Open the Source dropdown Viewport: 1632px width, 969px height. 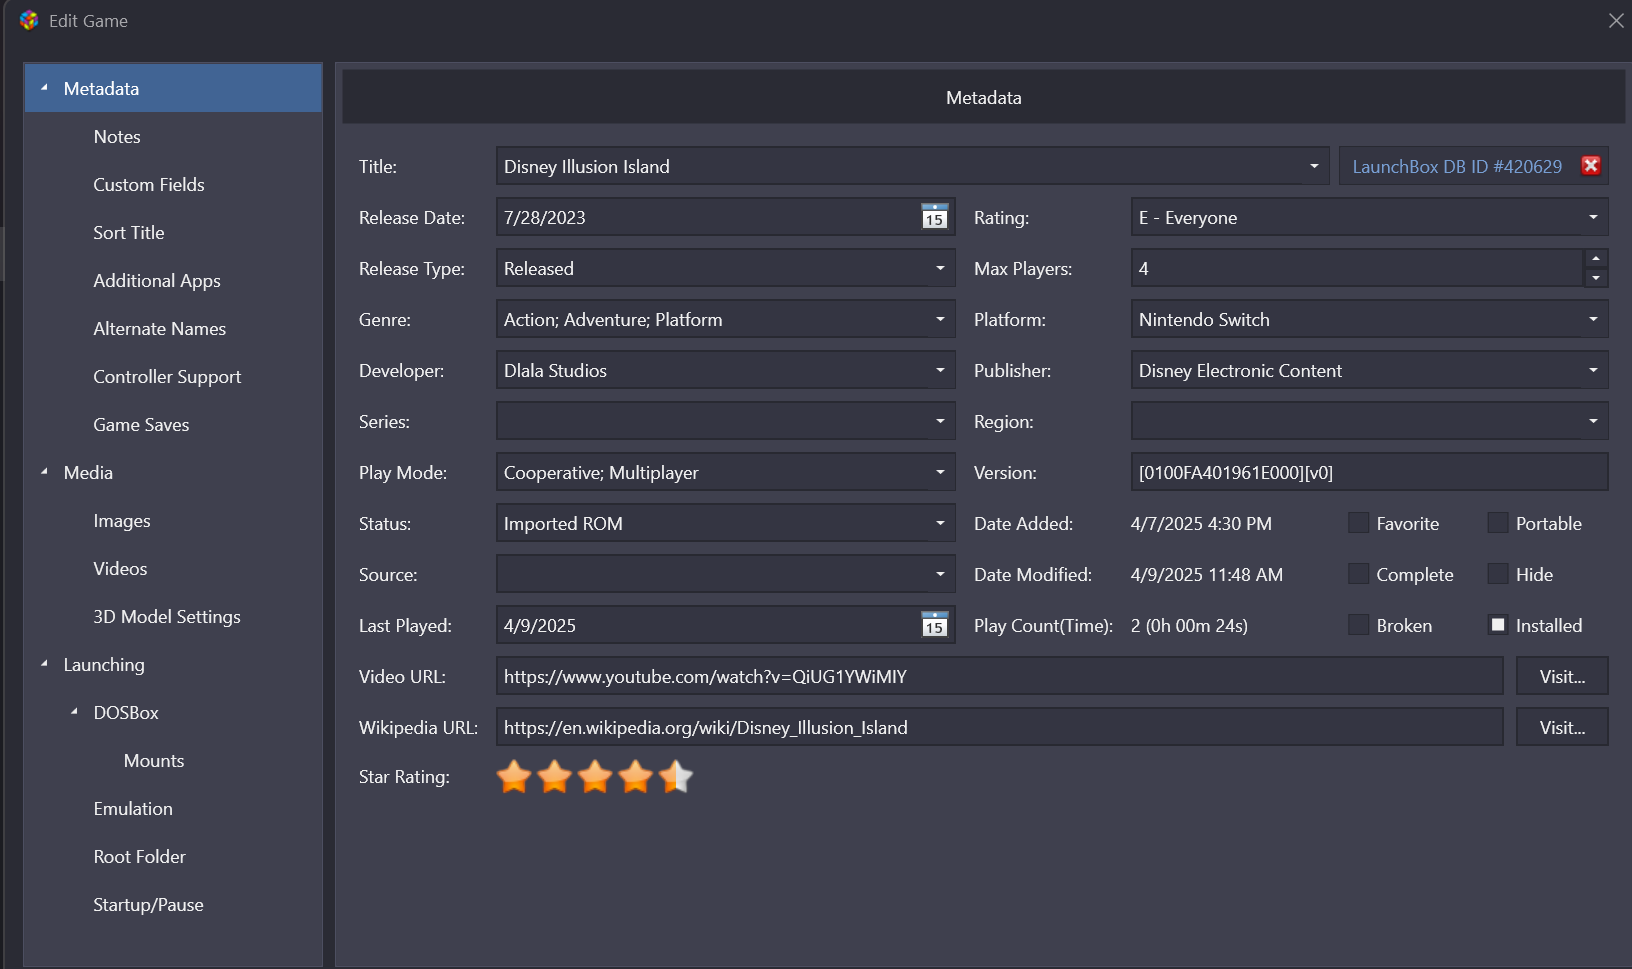[x=940, y=574]
